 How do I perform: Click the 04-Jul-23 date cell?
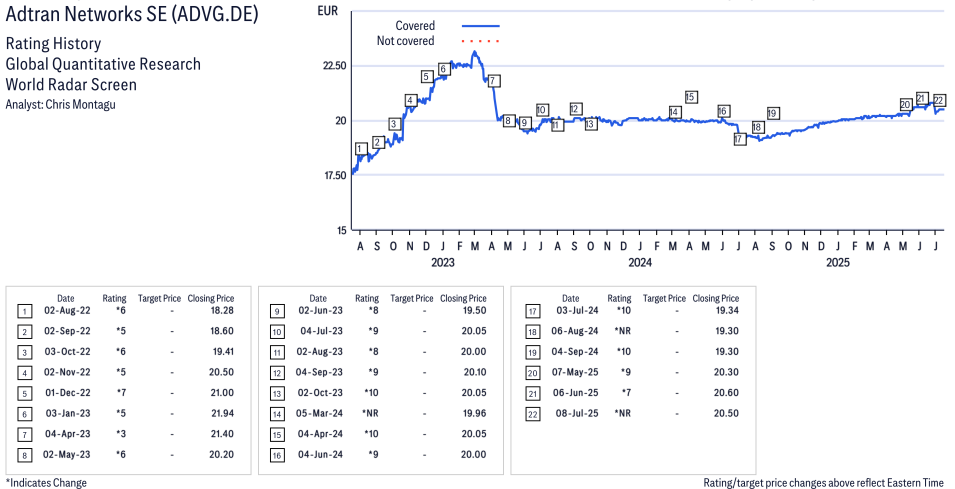(320, 331)
